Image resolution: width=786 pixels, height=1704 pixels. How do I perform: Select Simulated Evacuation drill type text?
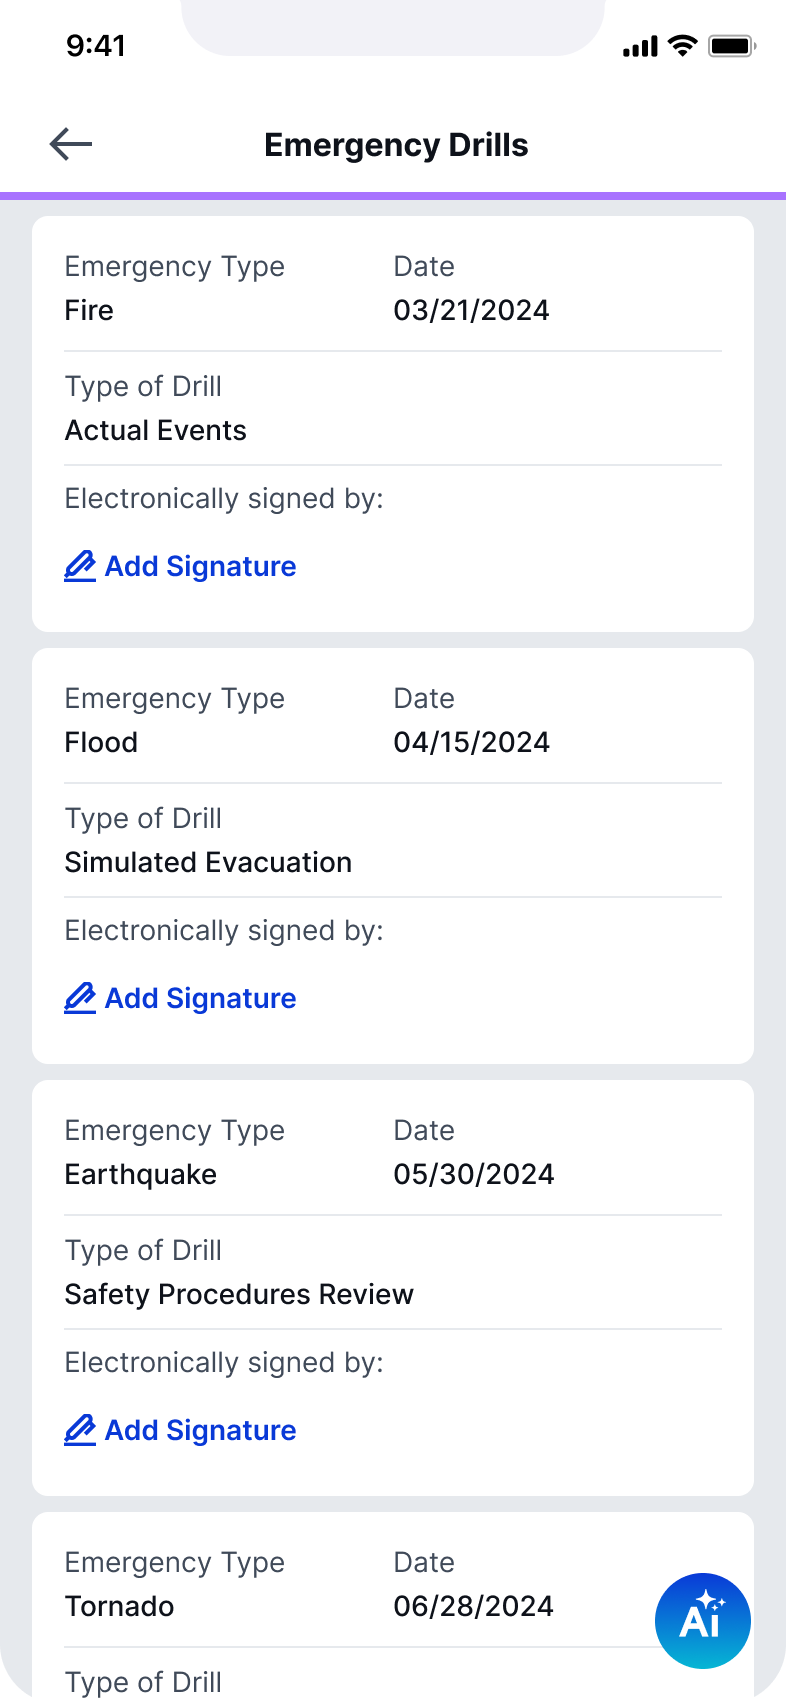coord(208,862)
